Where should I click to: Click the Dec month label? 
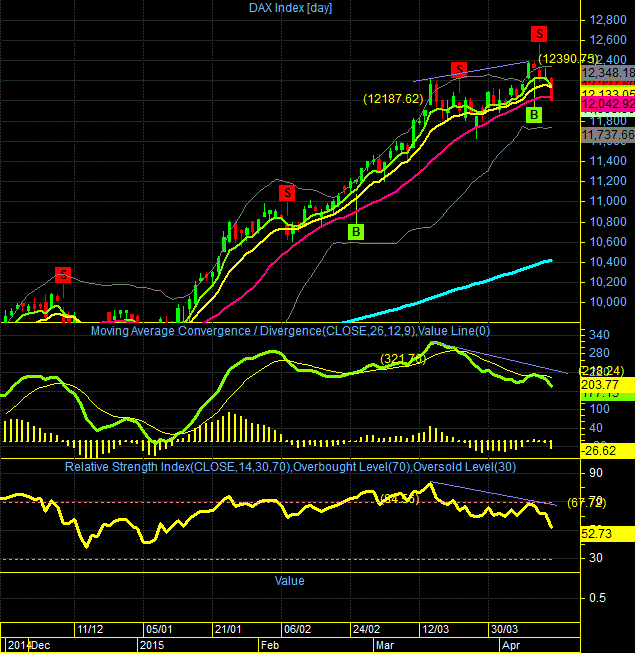click(40, 646)
